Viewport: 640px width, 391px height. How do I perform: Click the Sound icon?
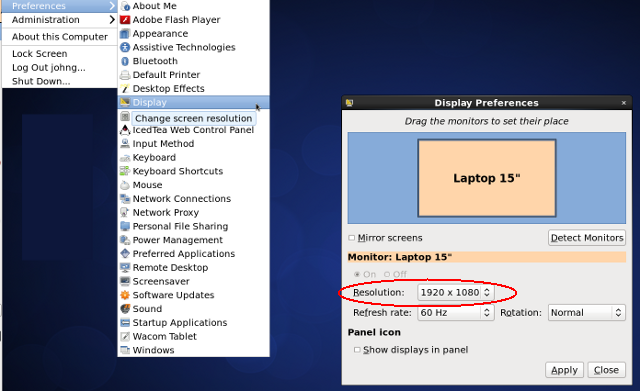[x=125, y=309]
